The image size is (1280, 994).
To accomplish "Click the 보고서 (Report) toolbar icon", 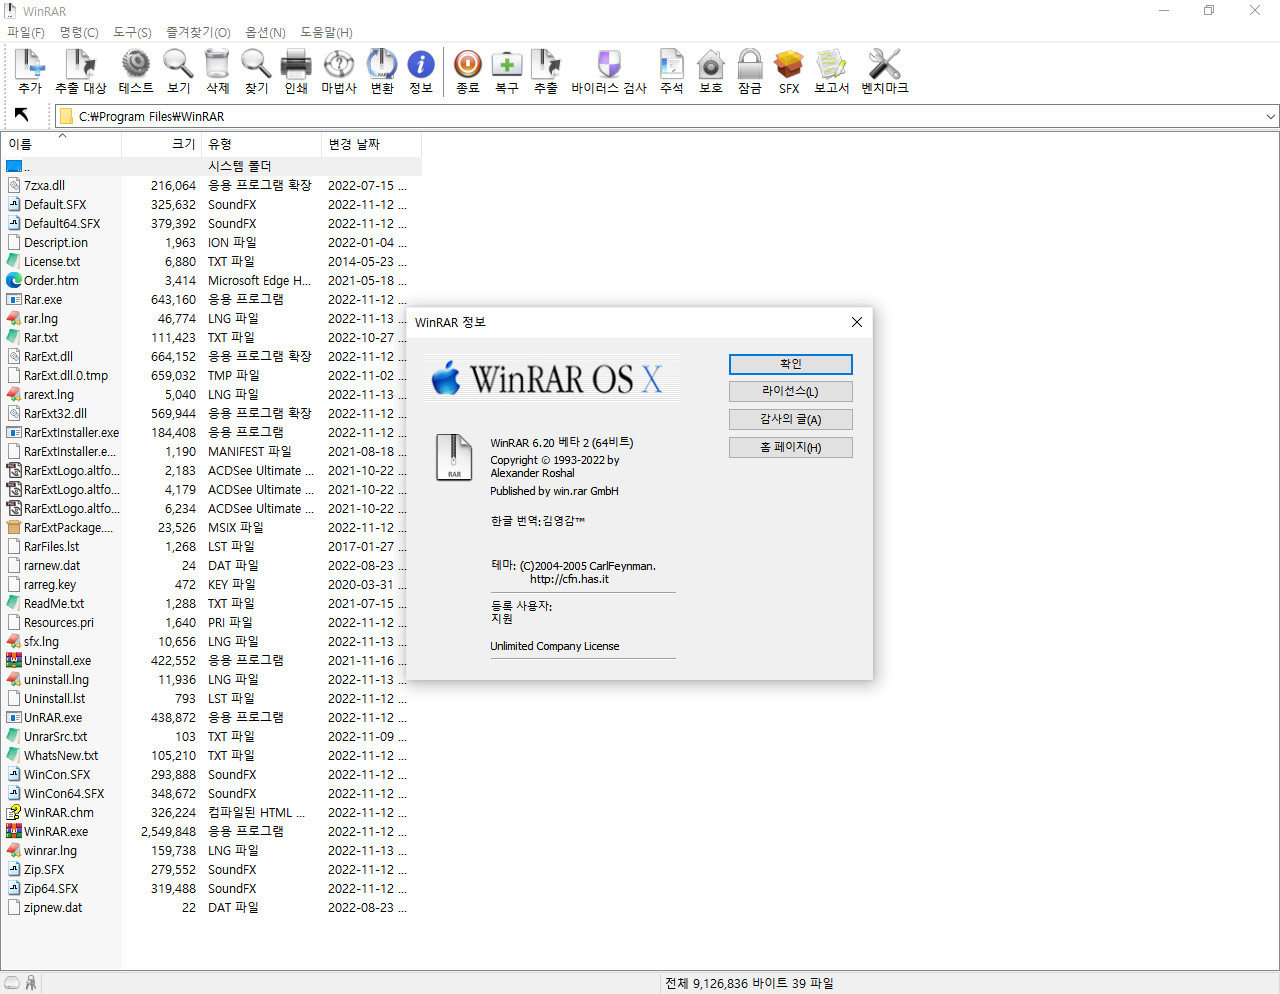I will (x=831, y=64).
